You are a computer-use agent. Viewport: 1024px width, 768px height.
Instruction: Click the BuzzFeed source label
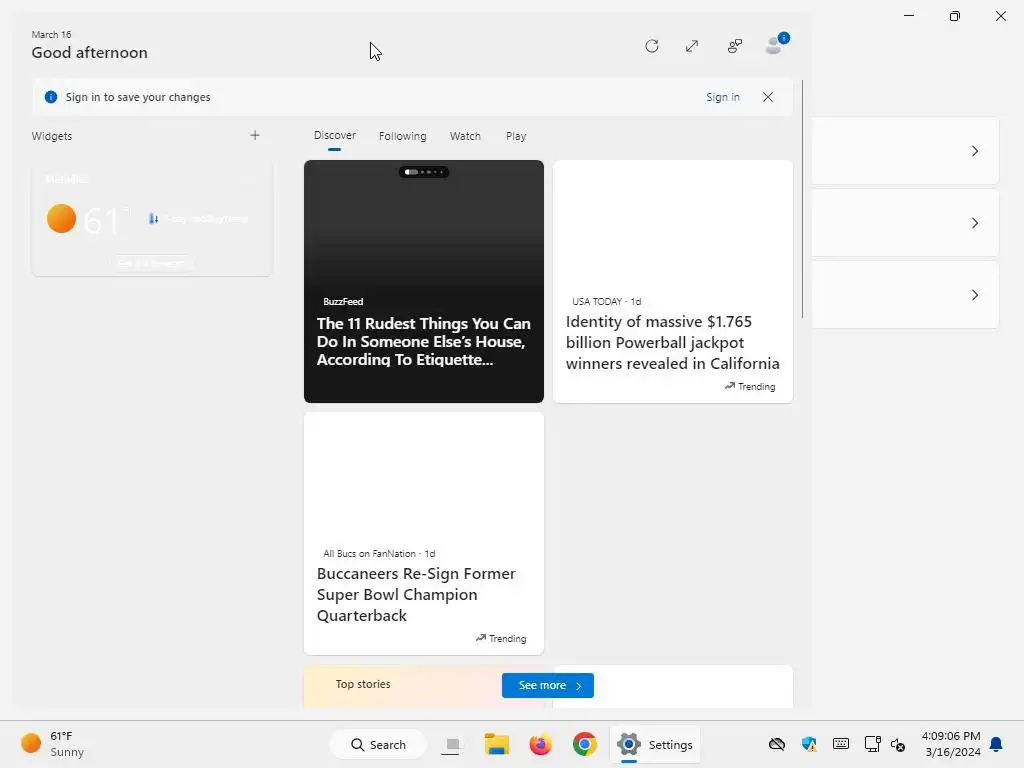point(343,301)
